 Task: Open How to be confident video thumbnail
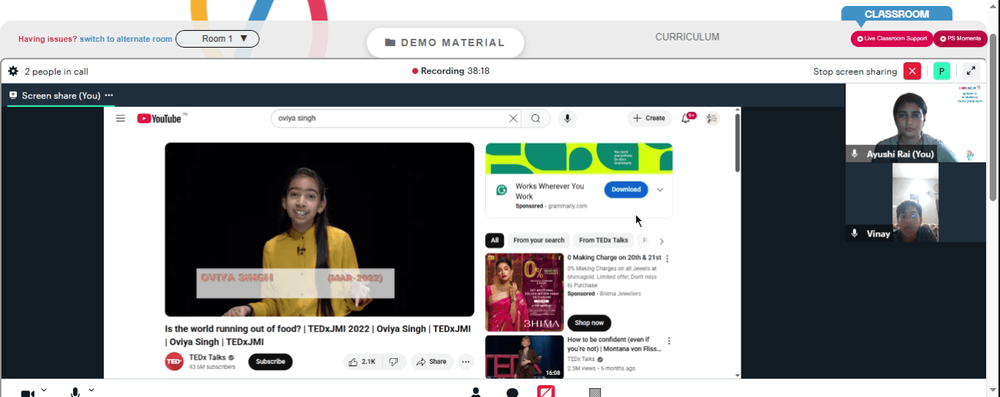pyautogui.click(x=524, y=357)
